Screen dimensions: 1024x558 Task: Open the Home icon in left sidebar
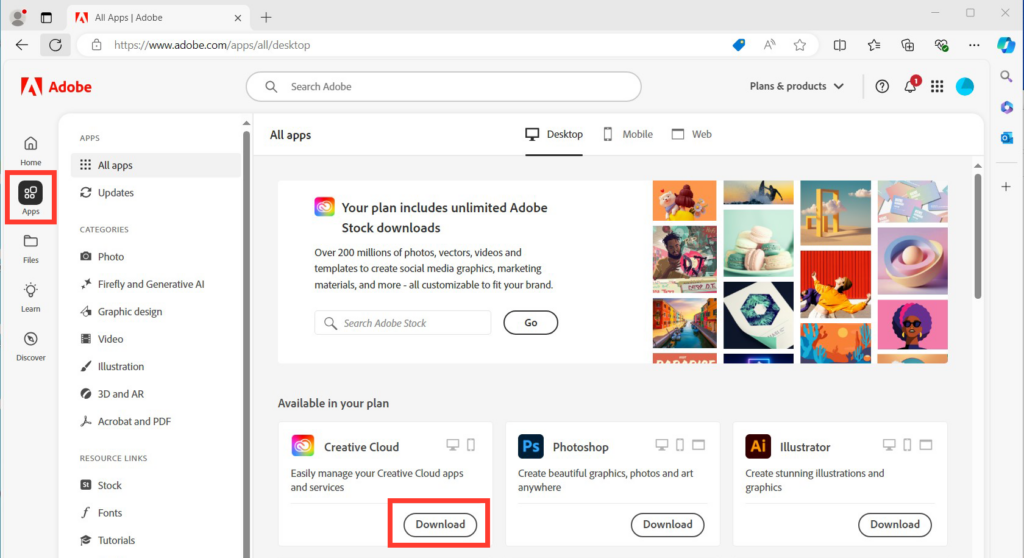click(31, 149)
